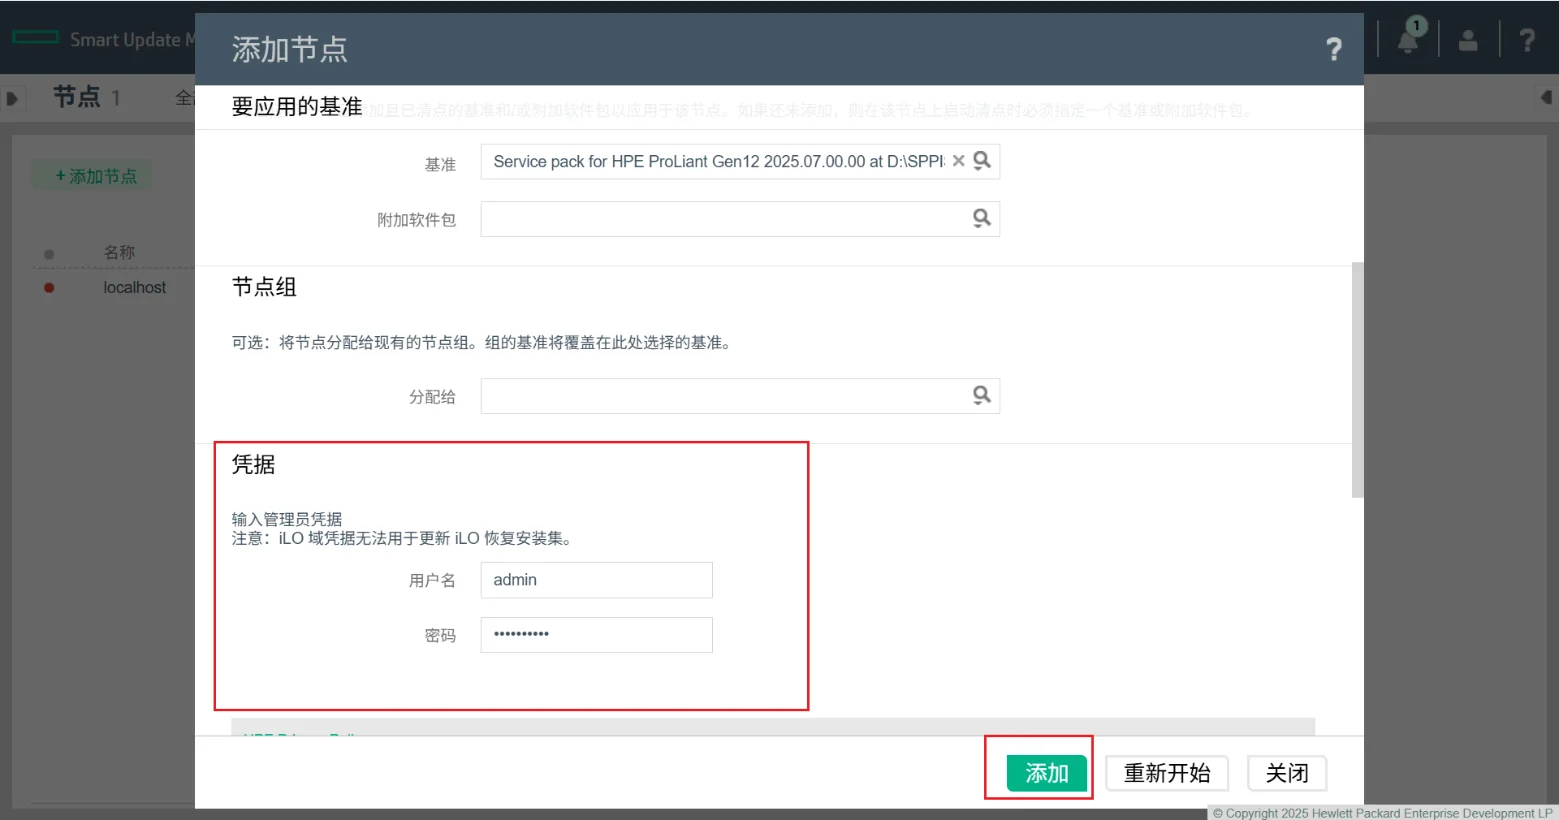
Task: Click the 名称 column header
Action: (119, 253)
